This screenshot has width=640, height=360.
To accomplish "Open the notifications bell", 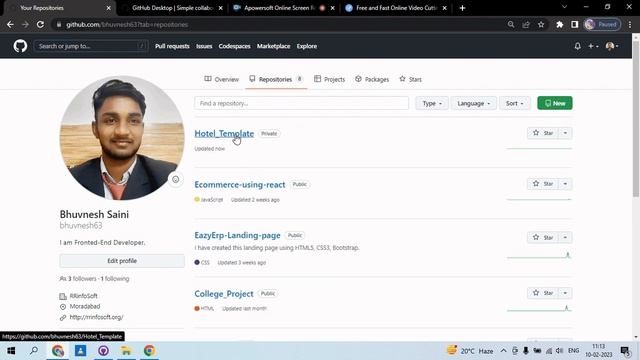I will [578, 46].
